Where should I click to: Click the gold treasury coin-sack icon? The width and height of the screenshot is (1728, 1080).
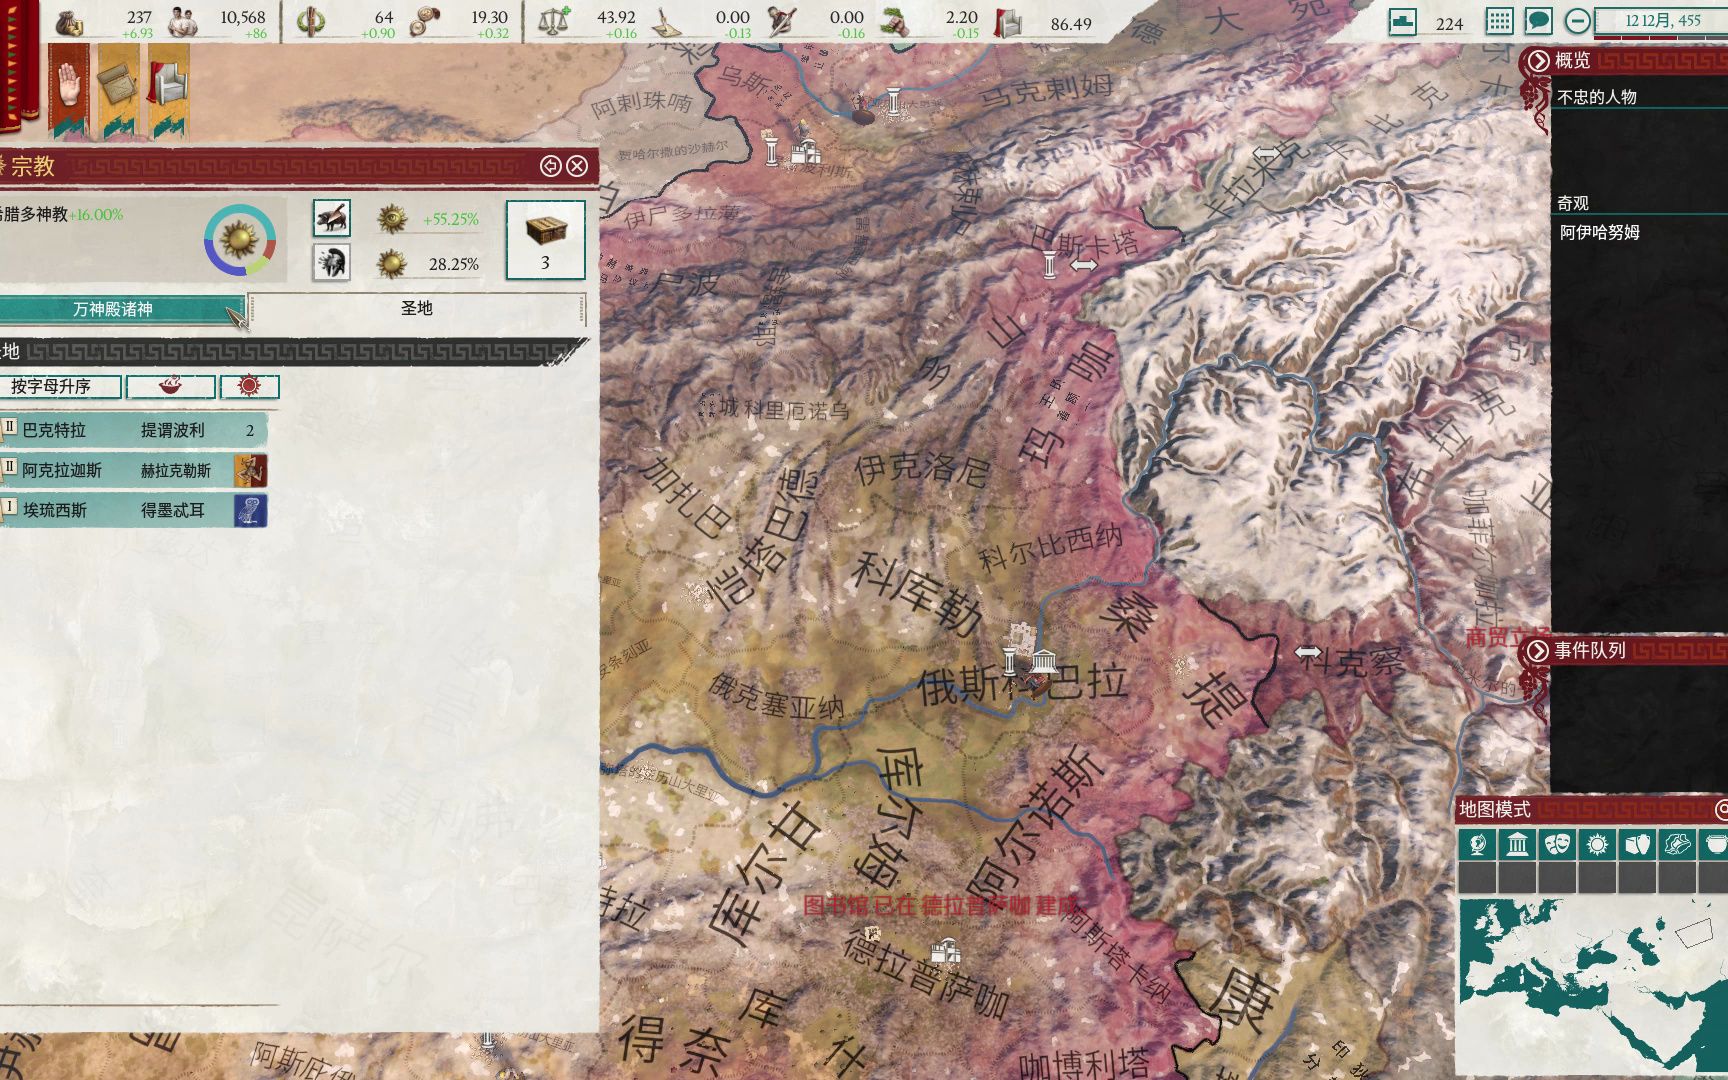point(69,22)
